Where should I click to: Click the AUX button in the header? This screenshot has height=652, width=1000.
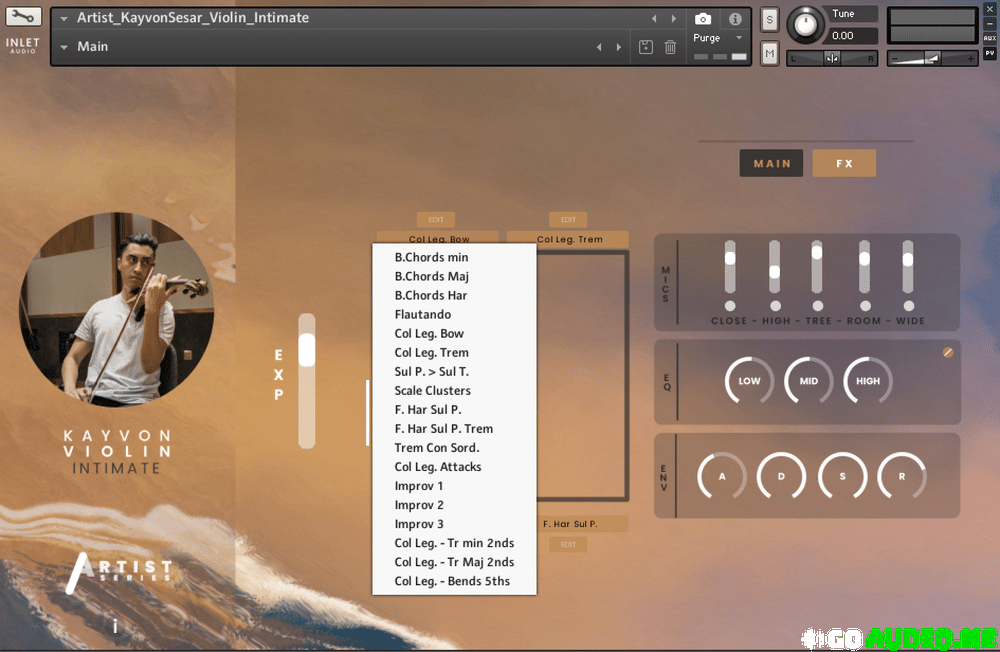(990, 38)
